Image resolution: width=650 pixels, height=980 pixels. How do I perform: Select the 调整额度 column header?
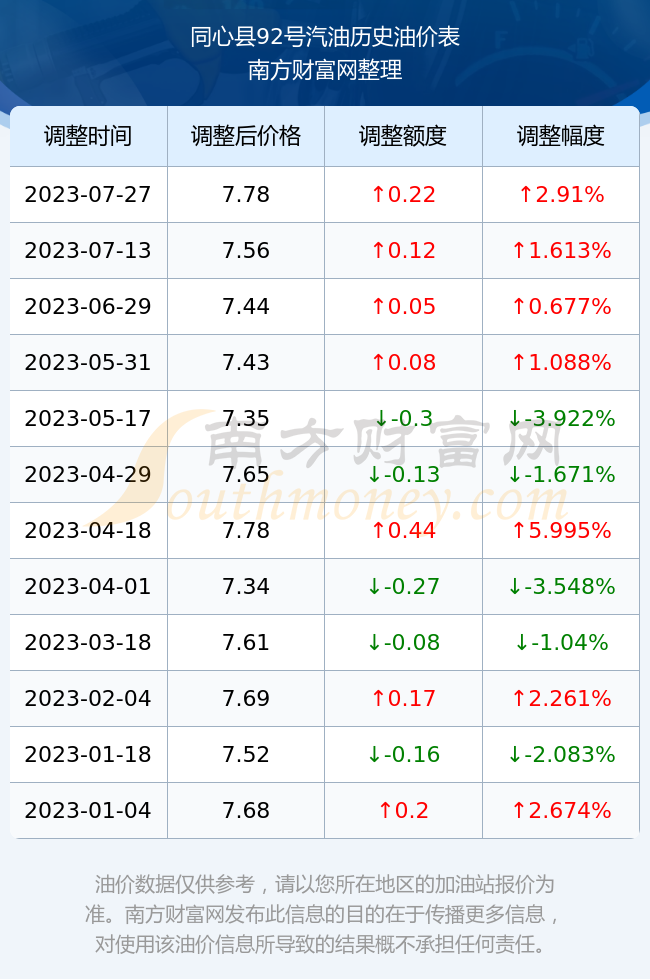coord(403,136)
